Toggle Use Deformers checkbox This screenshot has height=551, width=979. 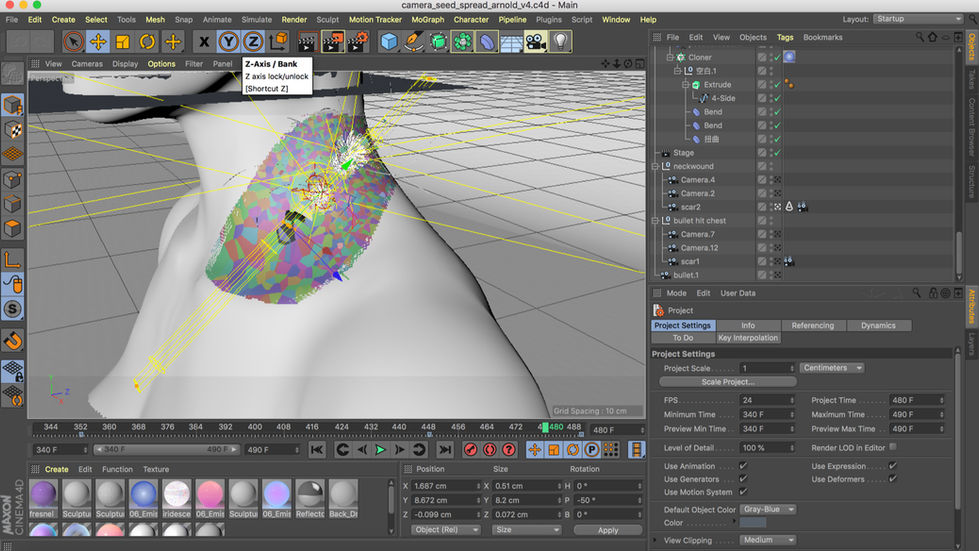[893, 479]
